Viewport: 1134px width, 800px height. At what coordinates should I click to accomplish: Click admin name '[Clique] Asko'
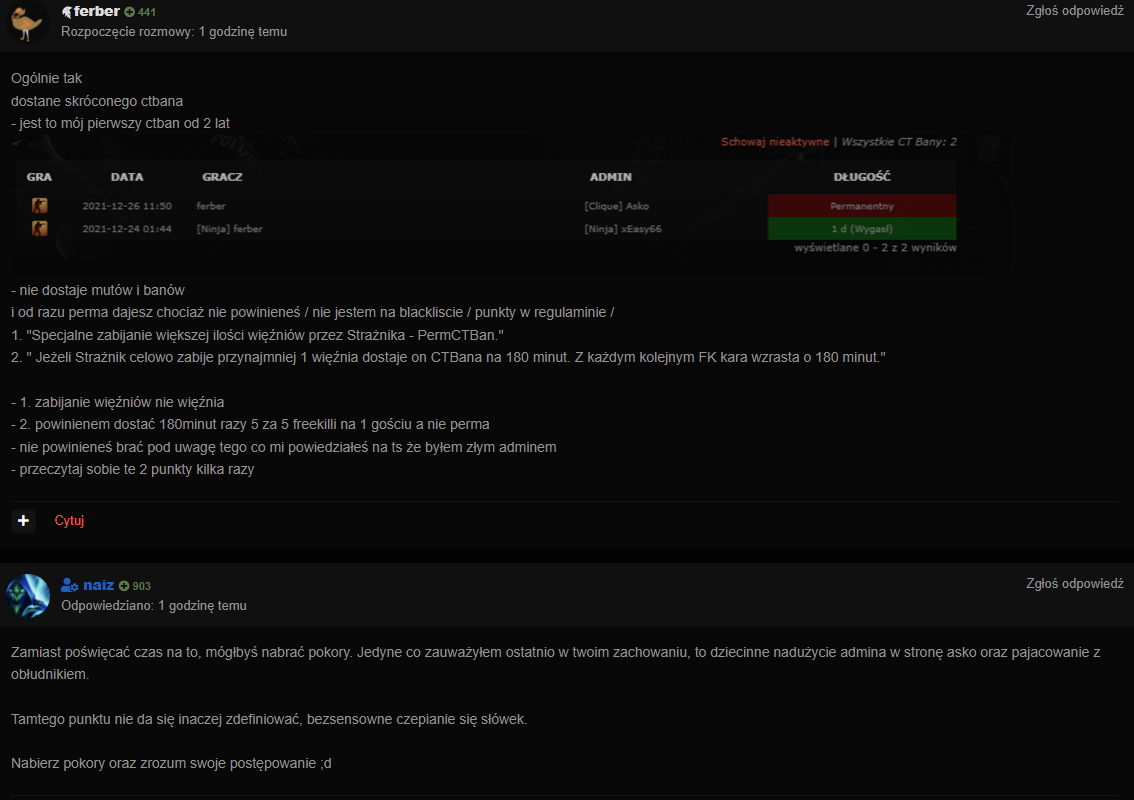tap(616, 206)
